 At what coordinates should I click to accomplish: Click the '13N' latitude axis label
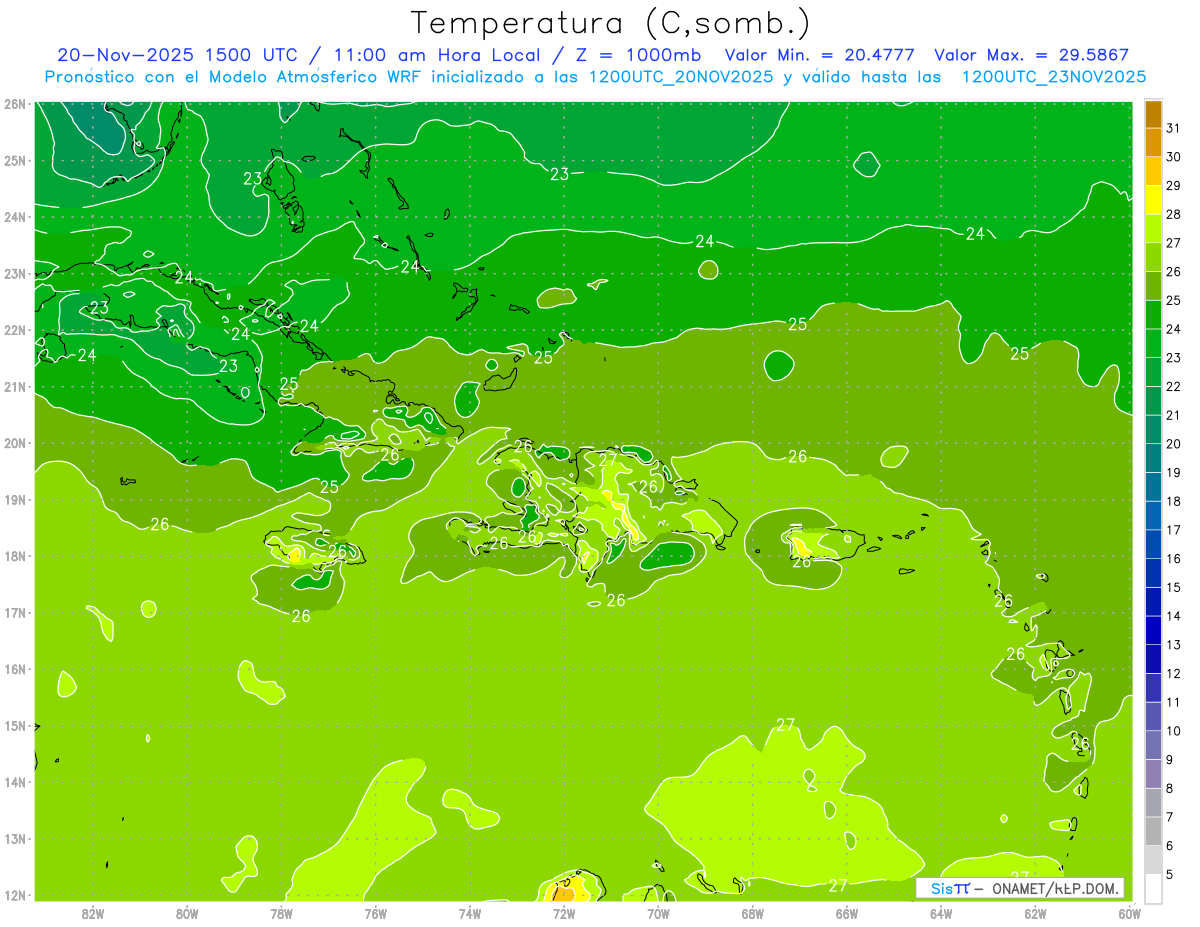pyautogui.click(x=15, y=839)
